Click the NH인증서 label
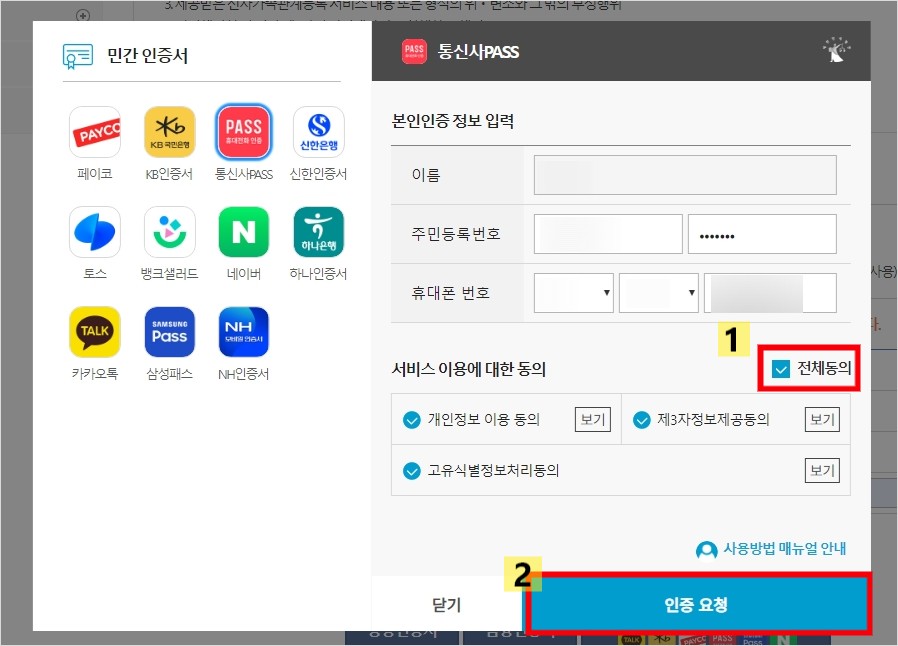This screenshot has width=898, height=646. [244, 374]
